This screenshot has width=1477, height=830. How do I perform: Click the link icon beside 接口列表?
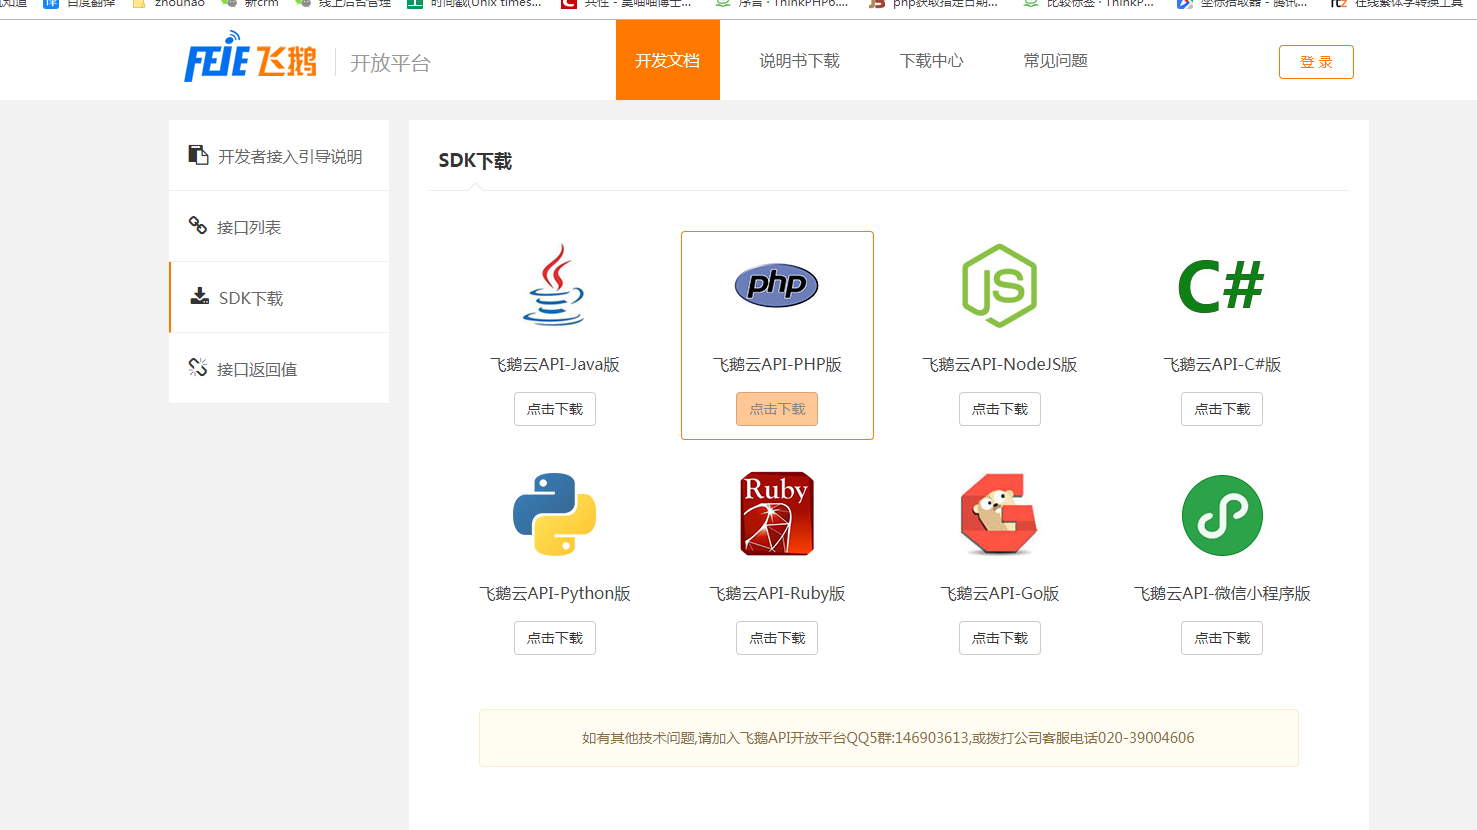[x=198, y=225]
